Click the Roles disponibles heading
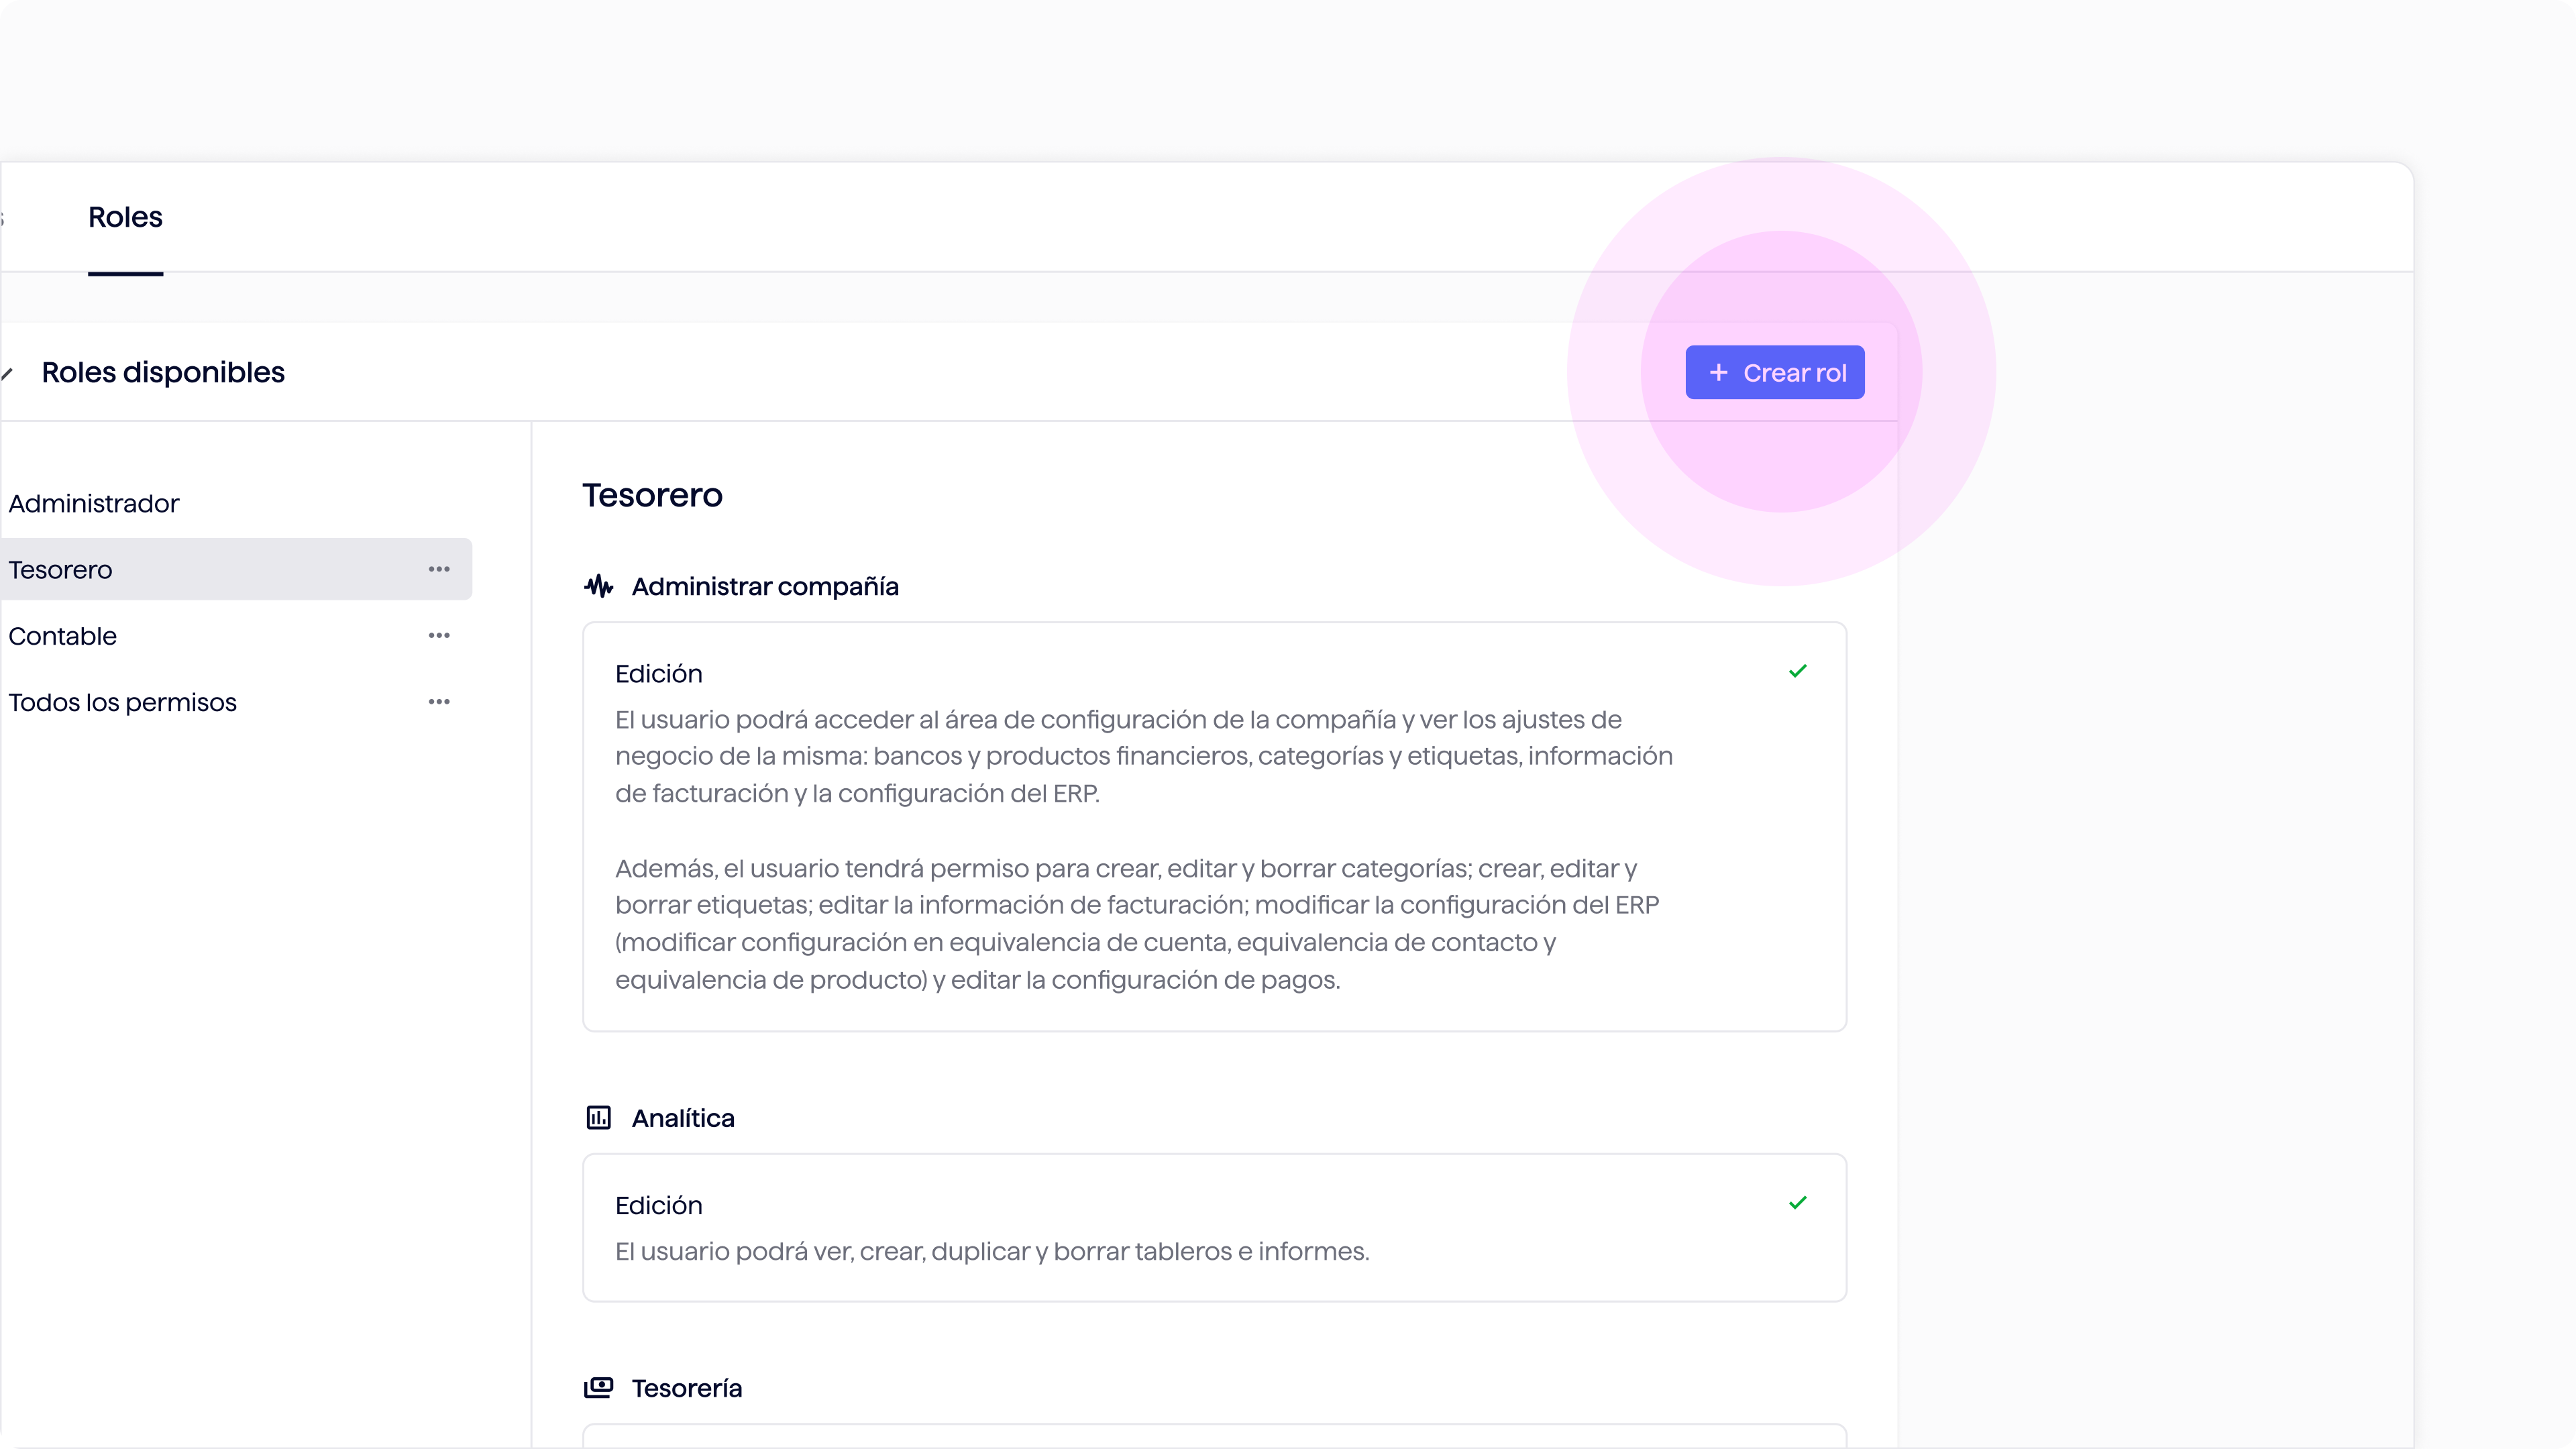 [163, 372]
